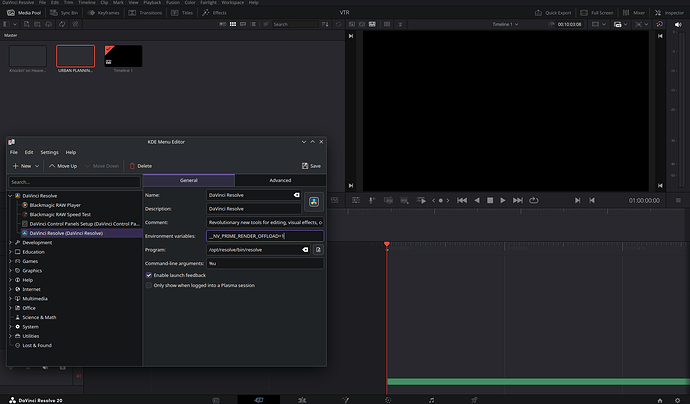
Task: Click the media pool Search field
Action: (295, 24)
